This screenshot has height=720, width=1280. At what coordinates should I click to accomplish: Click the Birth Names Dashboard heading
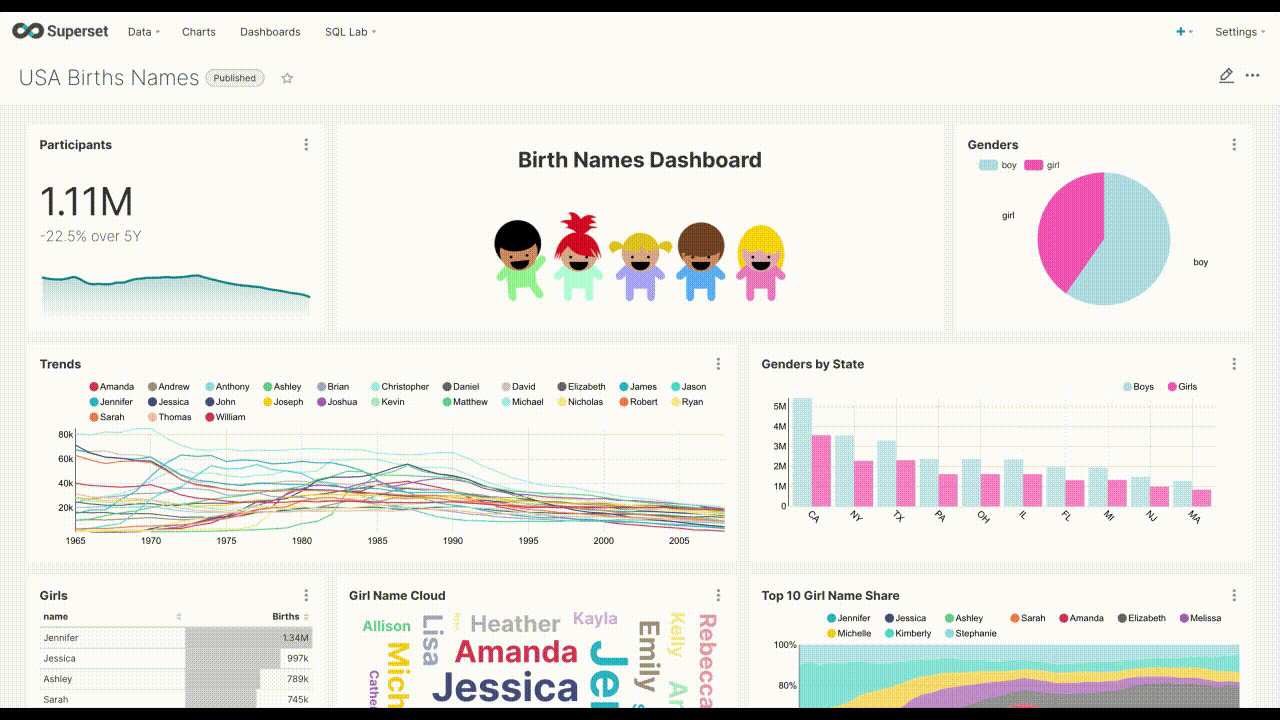(x=640, y=160)
